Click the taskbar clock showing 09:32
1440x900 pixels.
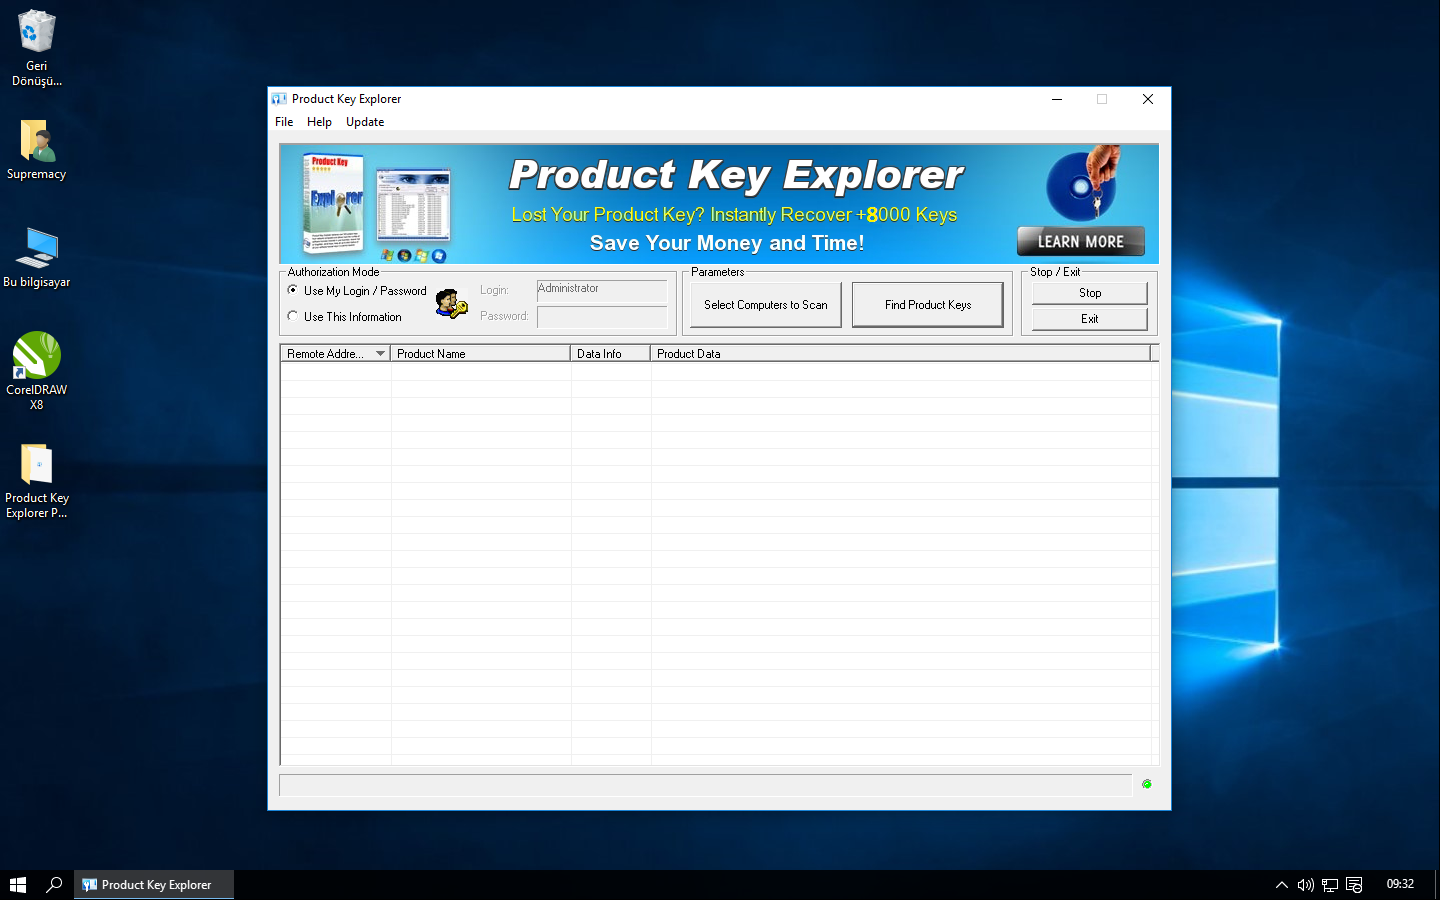[1400, 885]
